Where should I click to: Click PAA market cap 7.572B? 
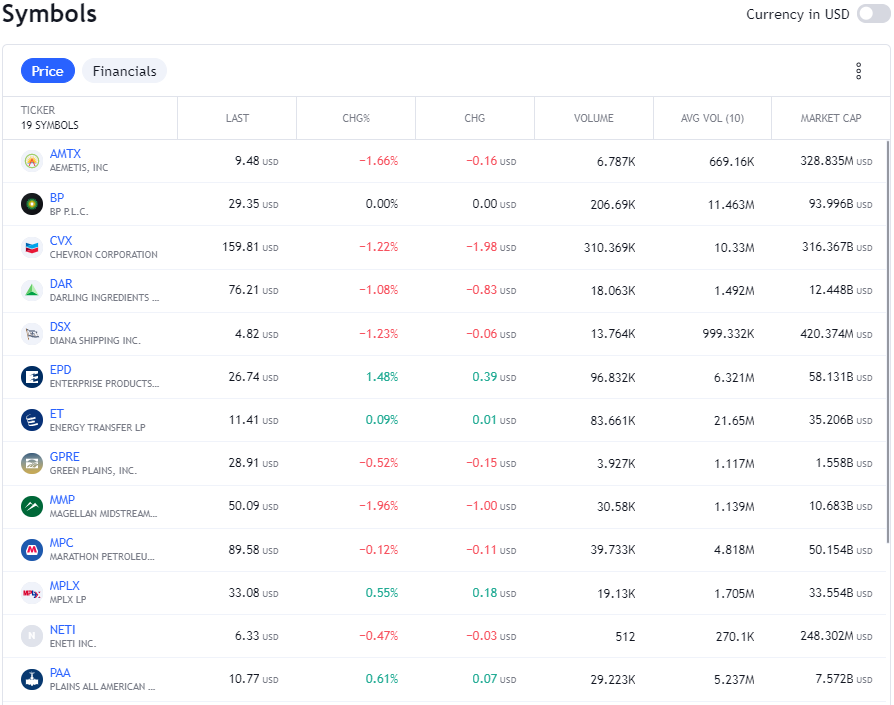click(x=844, y=679)
